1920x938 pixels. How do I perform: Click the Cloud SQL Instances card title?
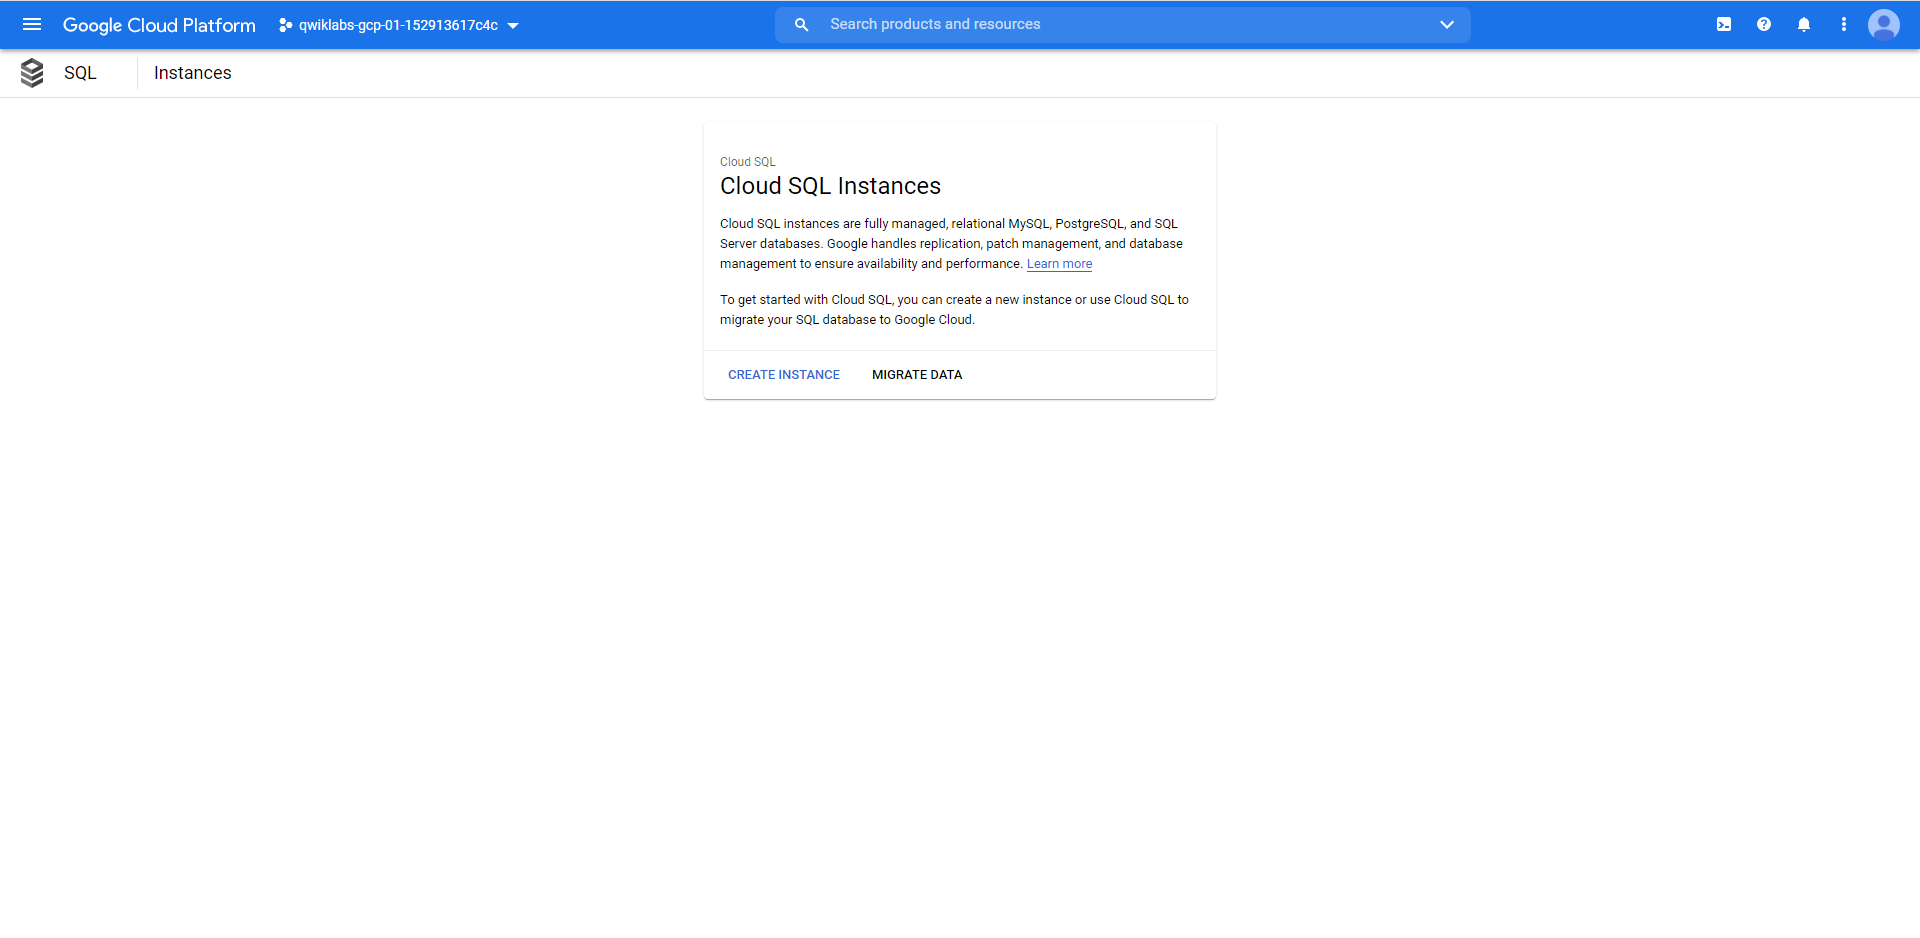click(x=830, y=186)
